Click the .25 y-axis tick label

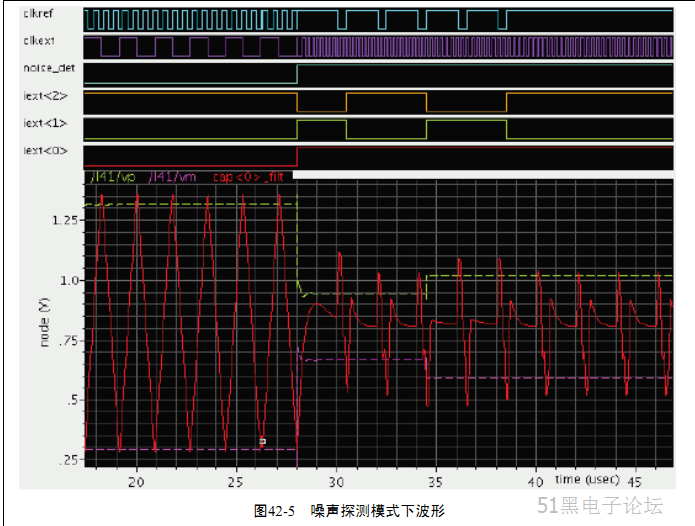click(x=69, y=460)
